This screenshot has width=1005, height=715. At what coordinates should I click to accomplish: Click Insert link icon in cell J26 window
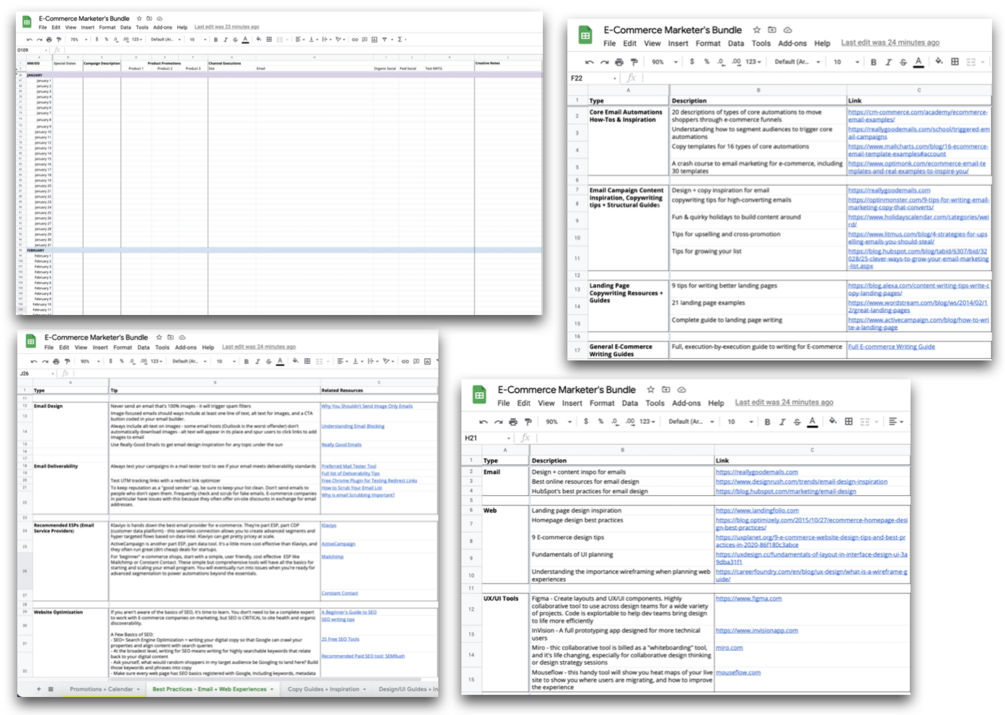(x=405, y=361)
